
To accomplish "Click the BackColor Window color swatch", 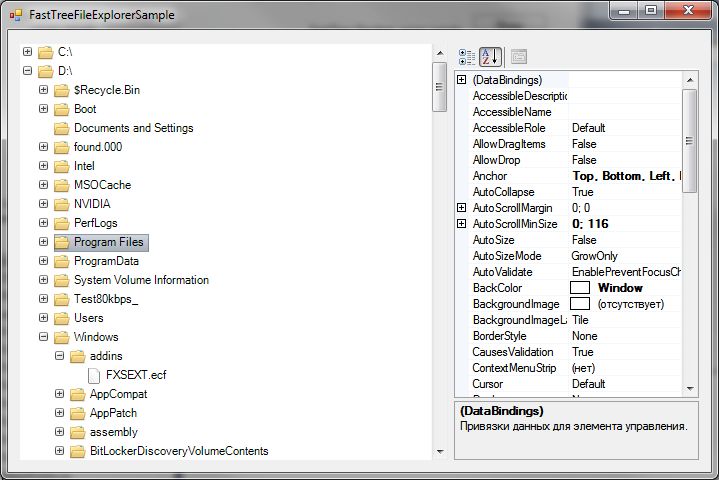I will (x=580, y=288).
